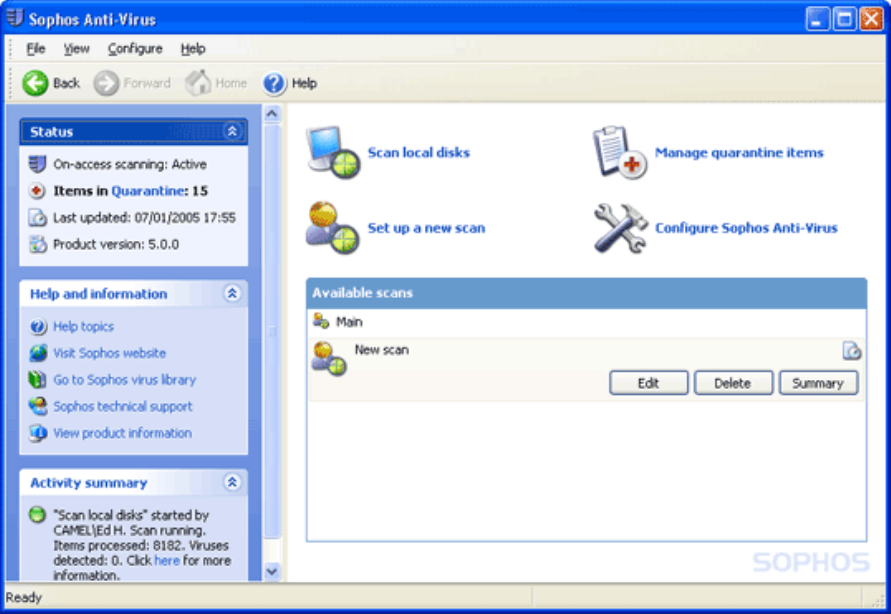The image size is (891, 614).
Task: Click the small icon next to Main group
Action: click(321, 321)
